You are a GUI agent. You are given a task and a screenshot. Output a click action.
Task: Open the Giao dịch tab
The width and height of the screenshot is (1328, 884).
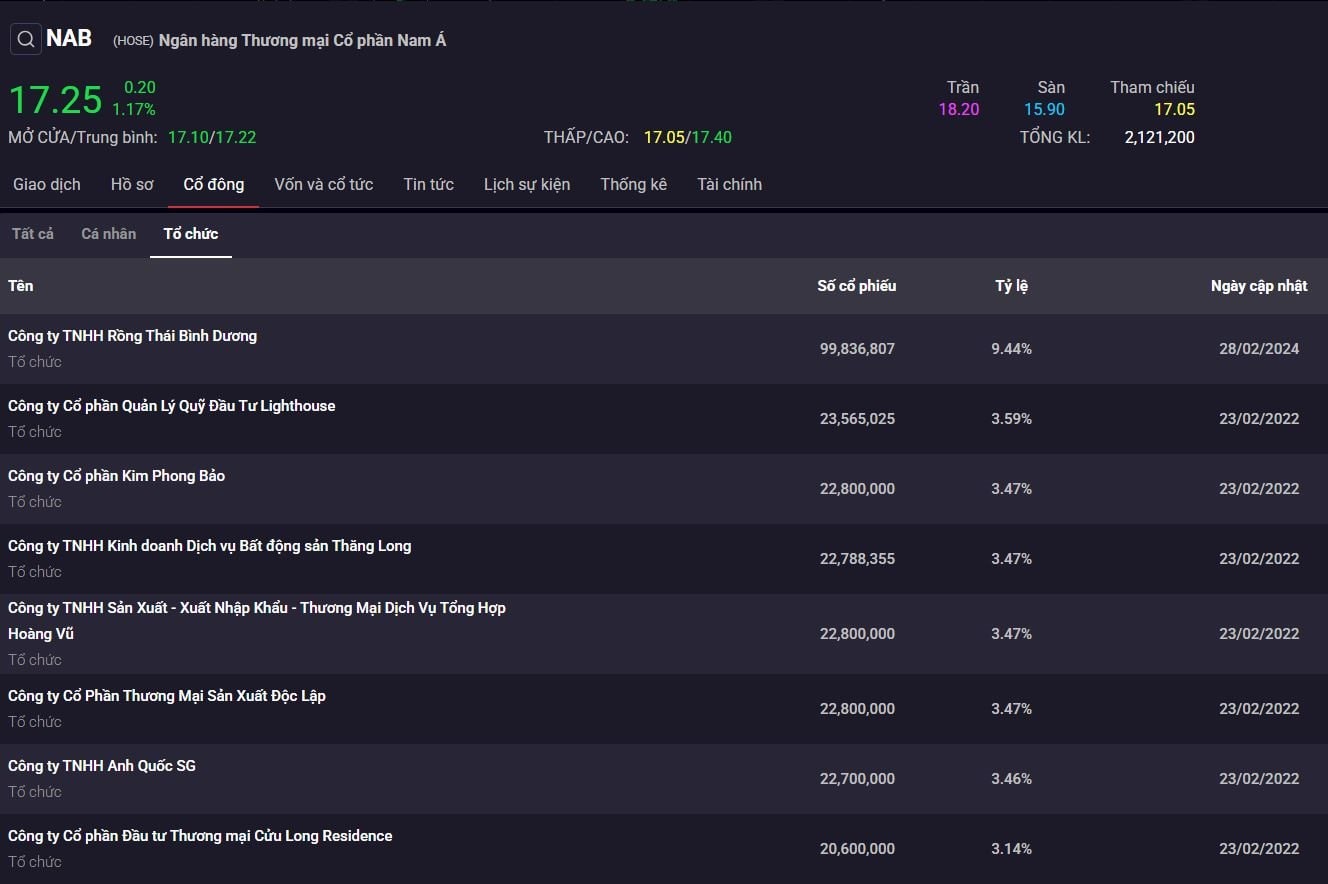[47, 184]
